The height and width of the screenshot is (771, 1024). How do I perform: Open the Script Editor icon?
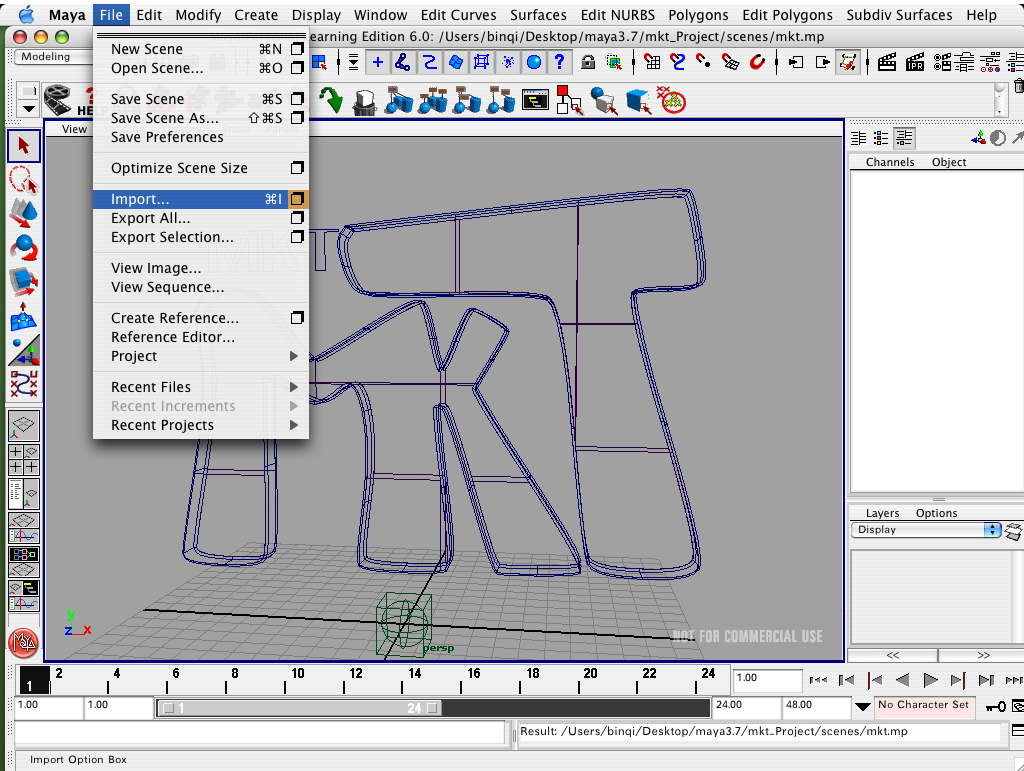tap(1017, 731)
